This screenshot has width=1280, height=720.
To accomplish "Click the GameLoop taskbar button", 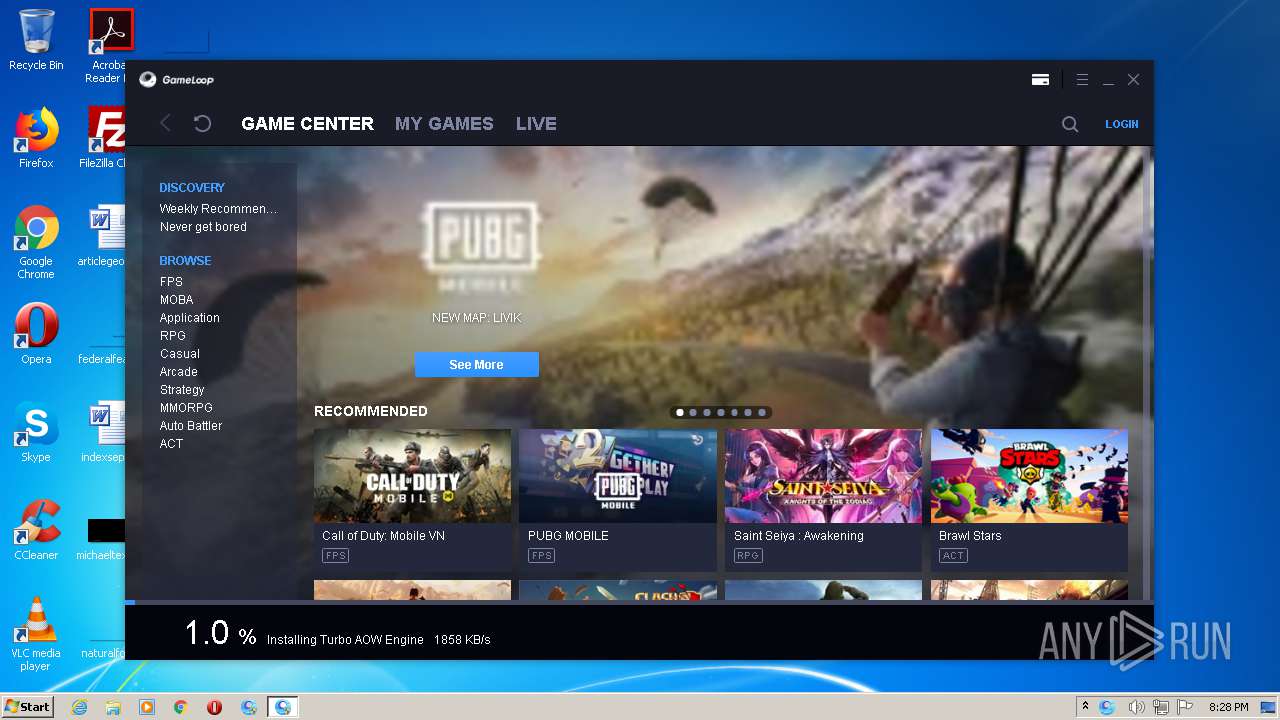I will [x=283, y=707].
